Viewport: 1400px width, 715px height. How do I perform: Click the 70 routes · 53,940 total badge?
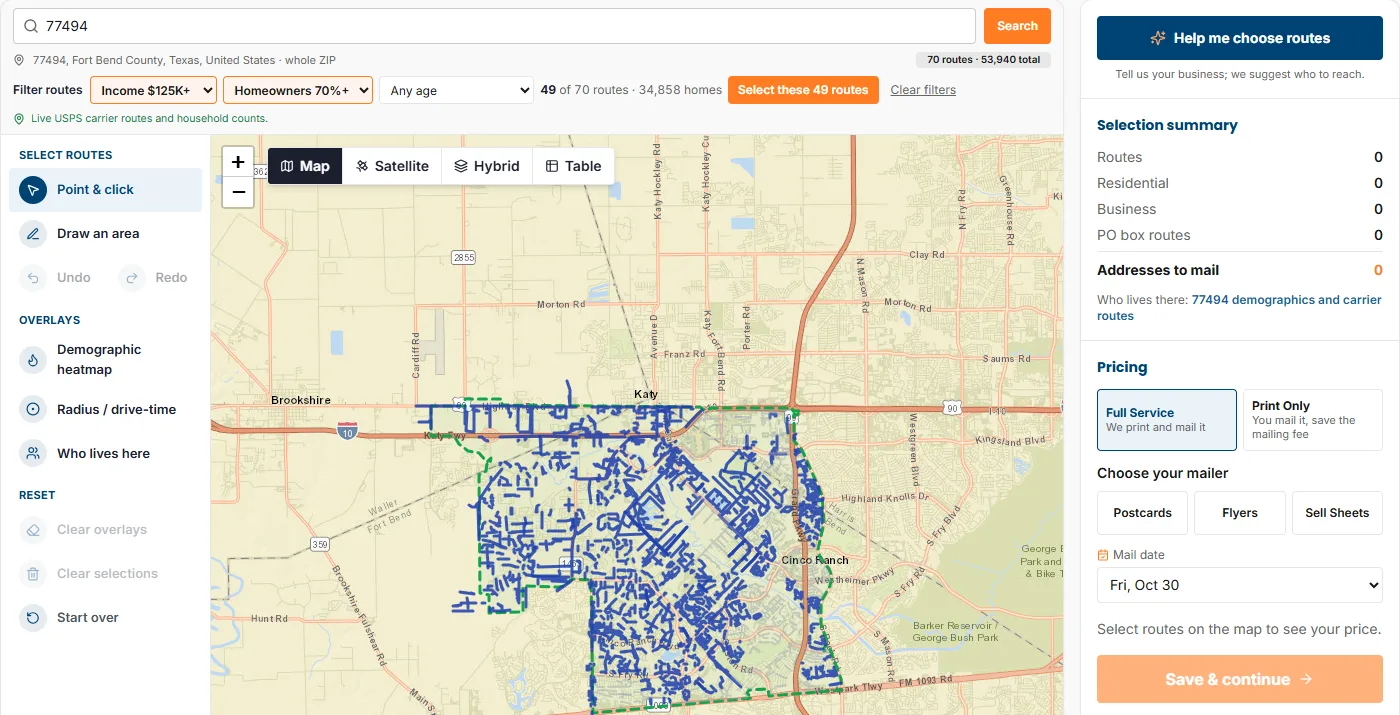[983, 60]
